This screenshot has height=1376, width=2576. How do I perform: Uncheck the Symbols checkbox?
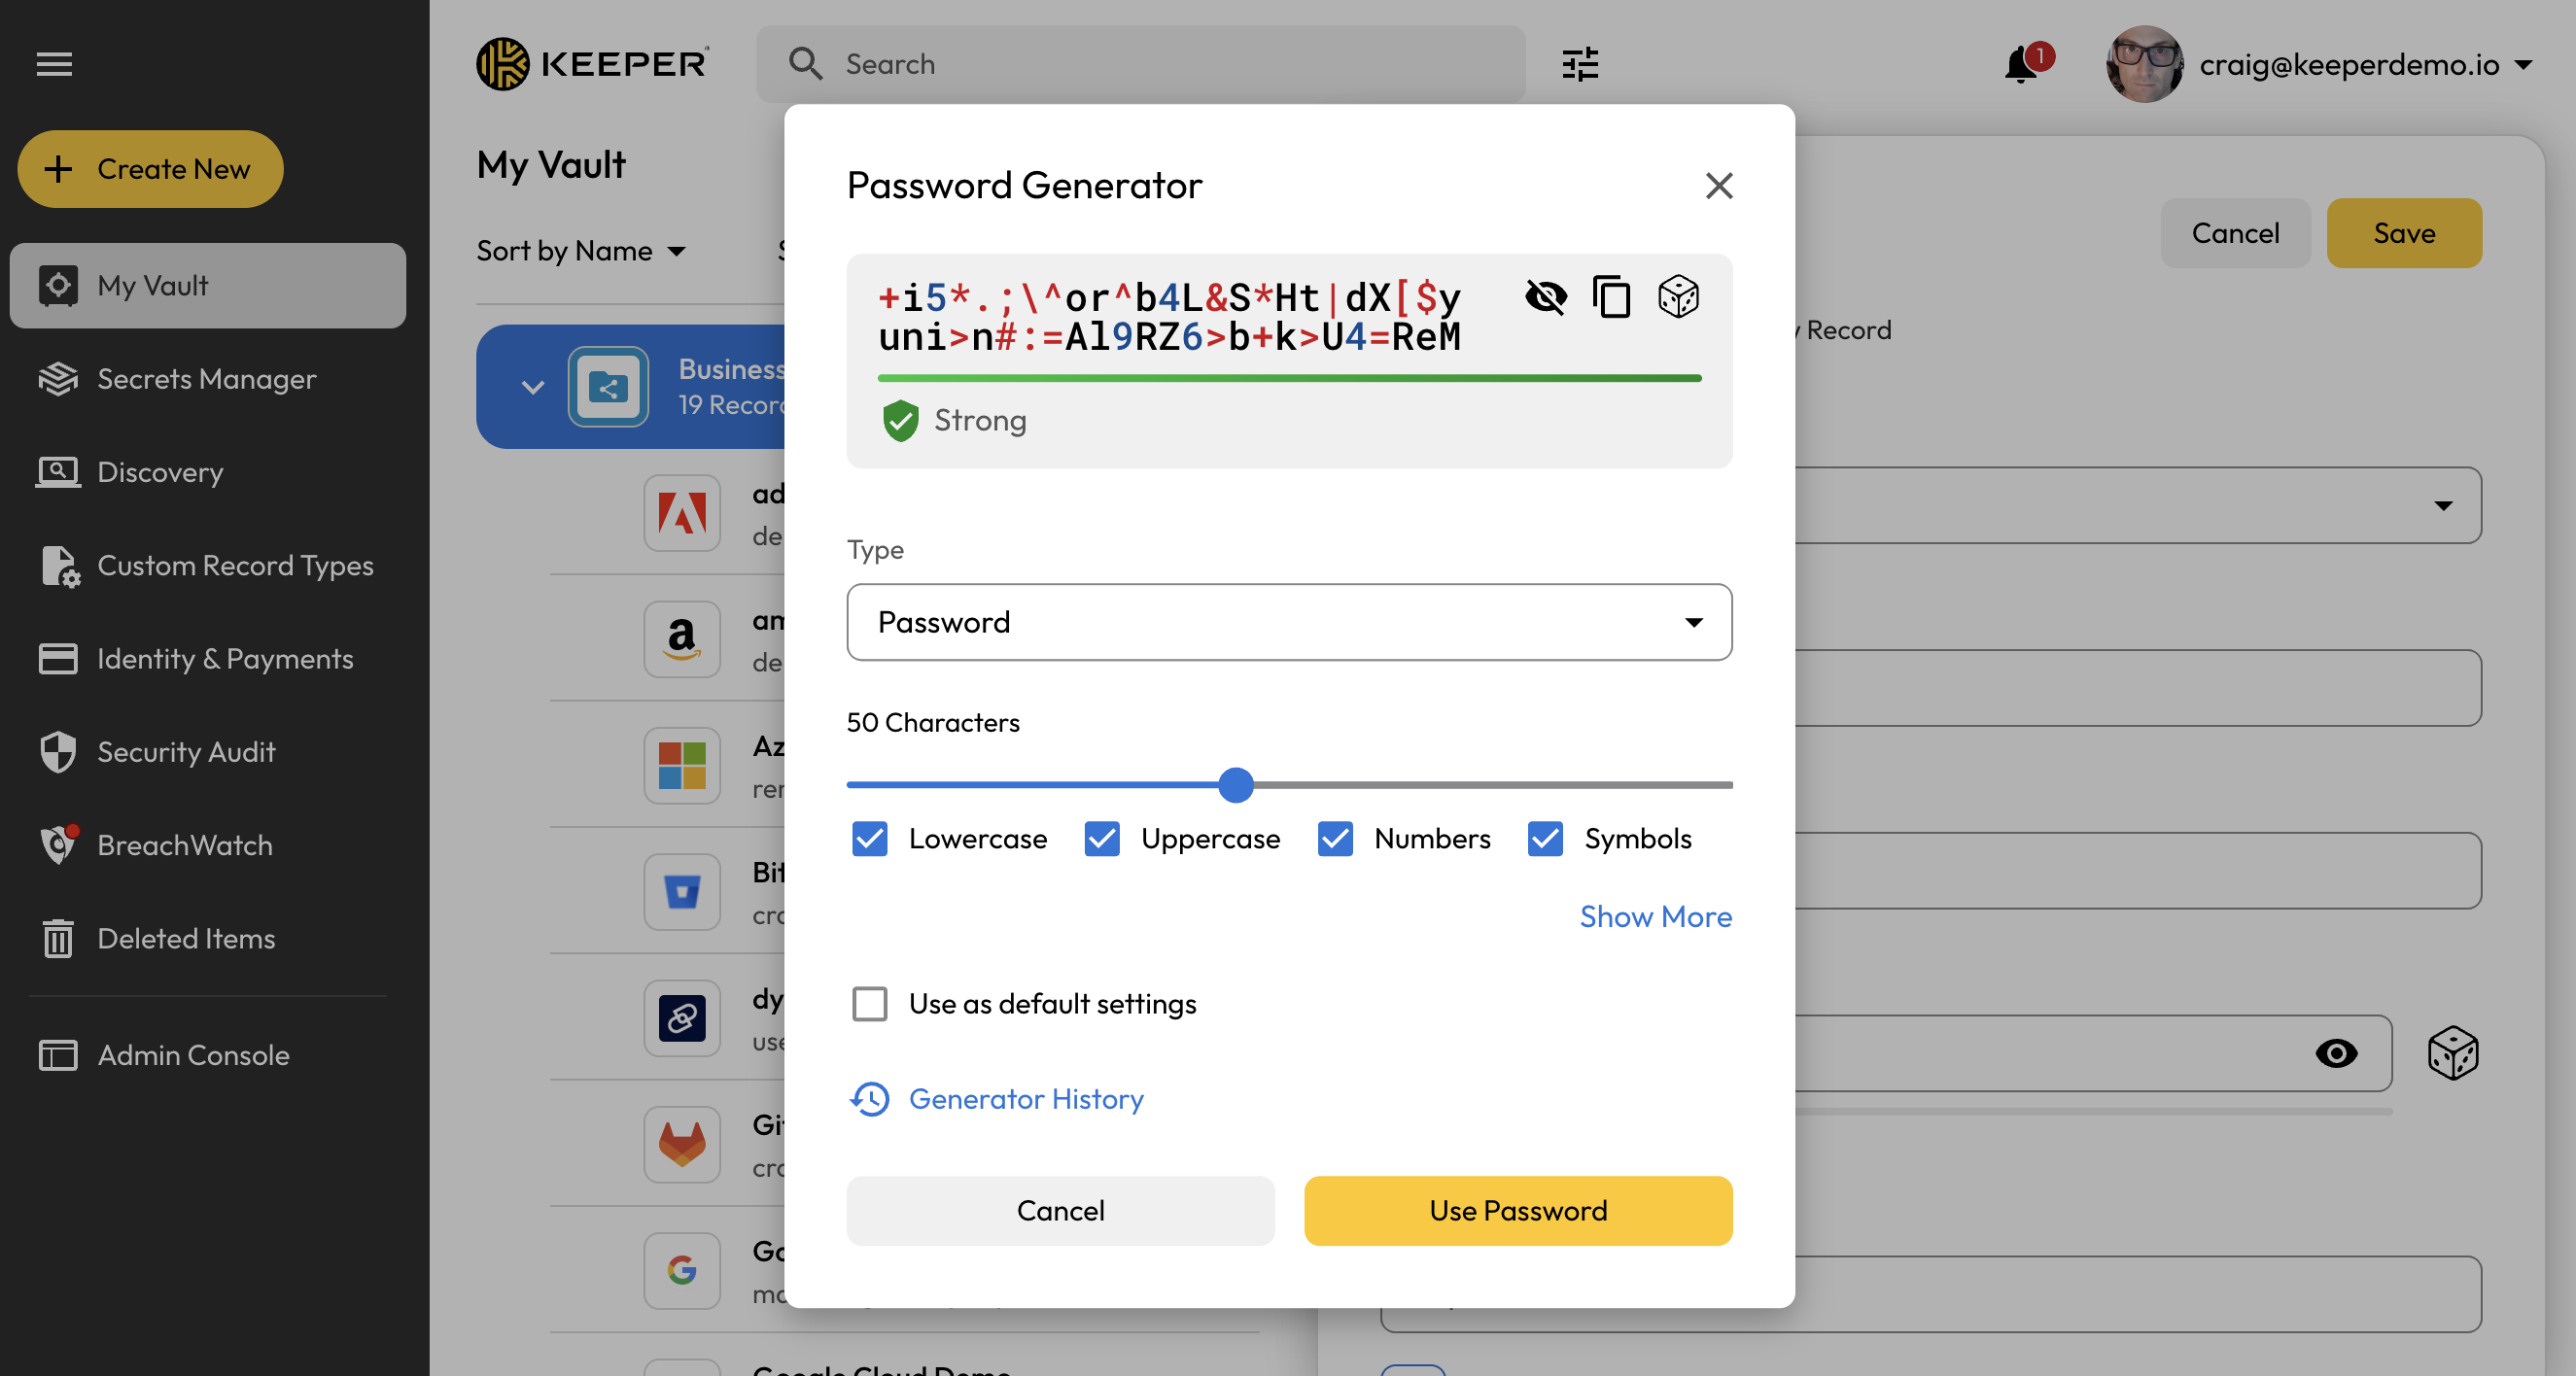click(1545, 838)
